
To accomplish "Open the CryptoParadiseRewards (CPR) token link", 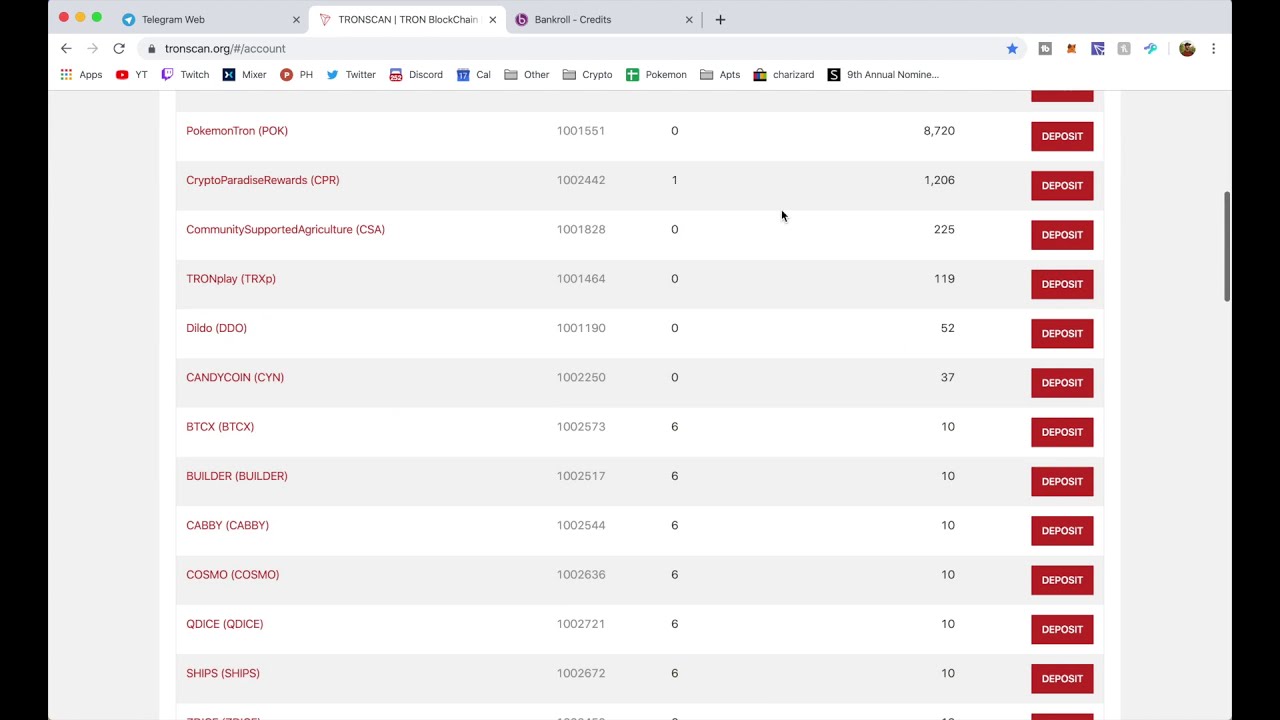I will point(262,180).
